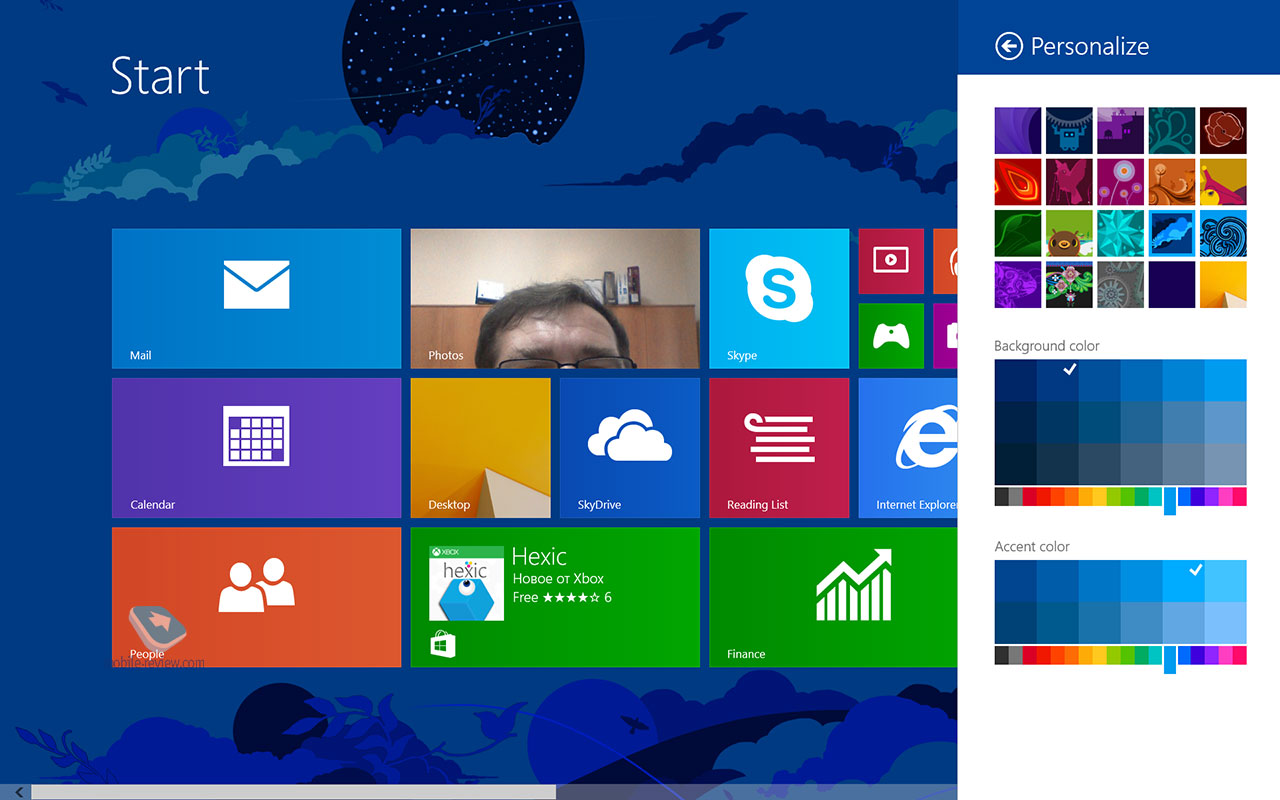Choose the purple ornate swirl background thumbnail
This screenshot has height=800, width=1280.
[1018, 284]
